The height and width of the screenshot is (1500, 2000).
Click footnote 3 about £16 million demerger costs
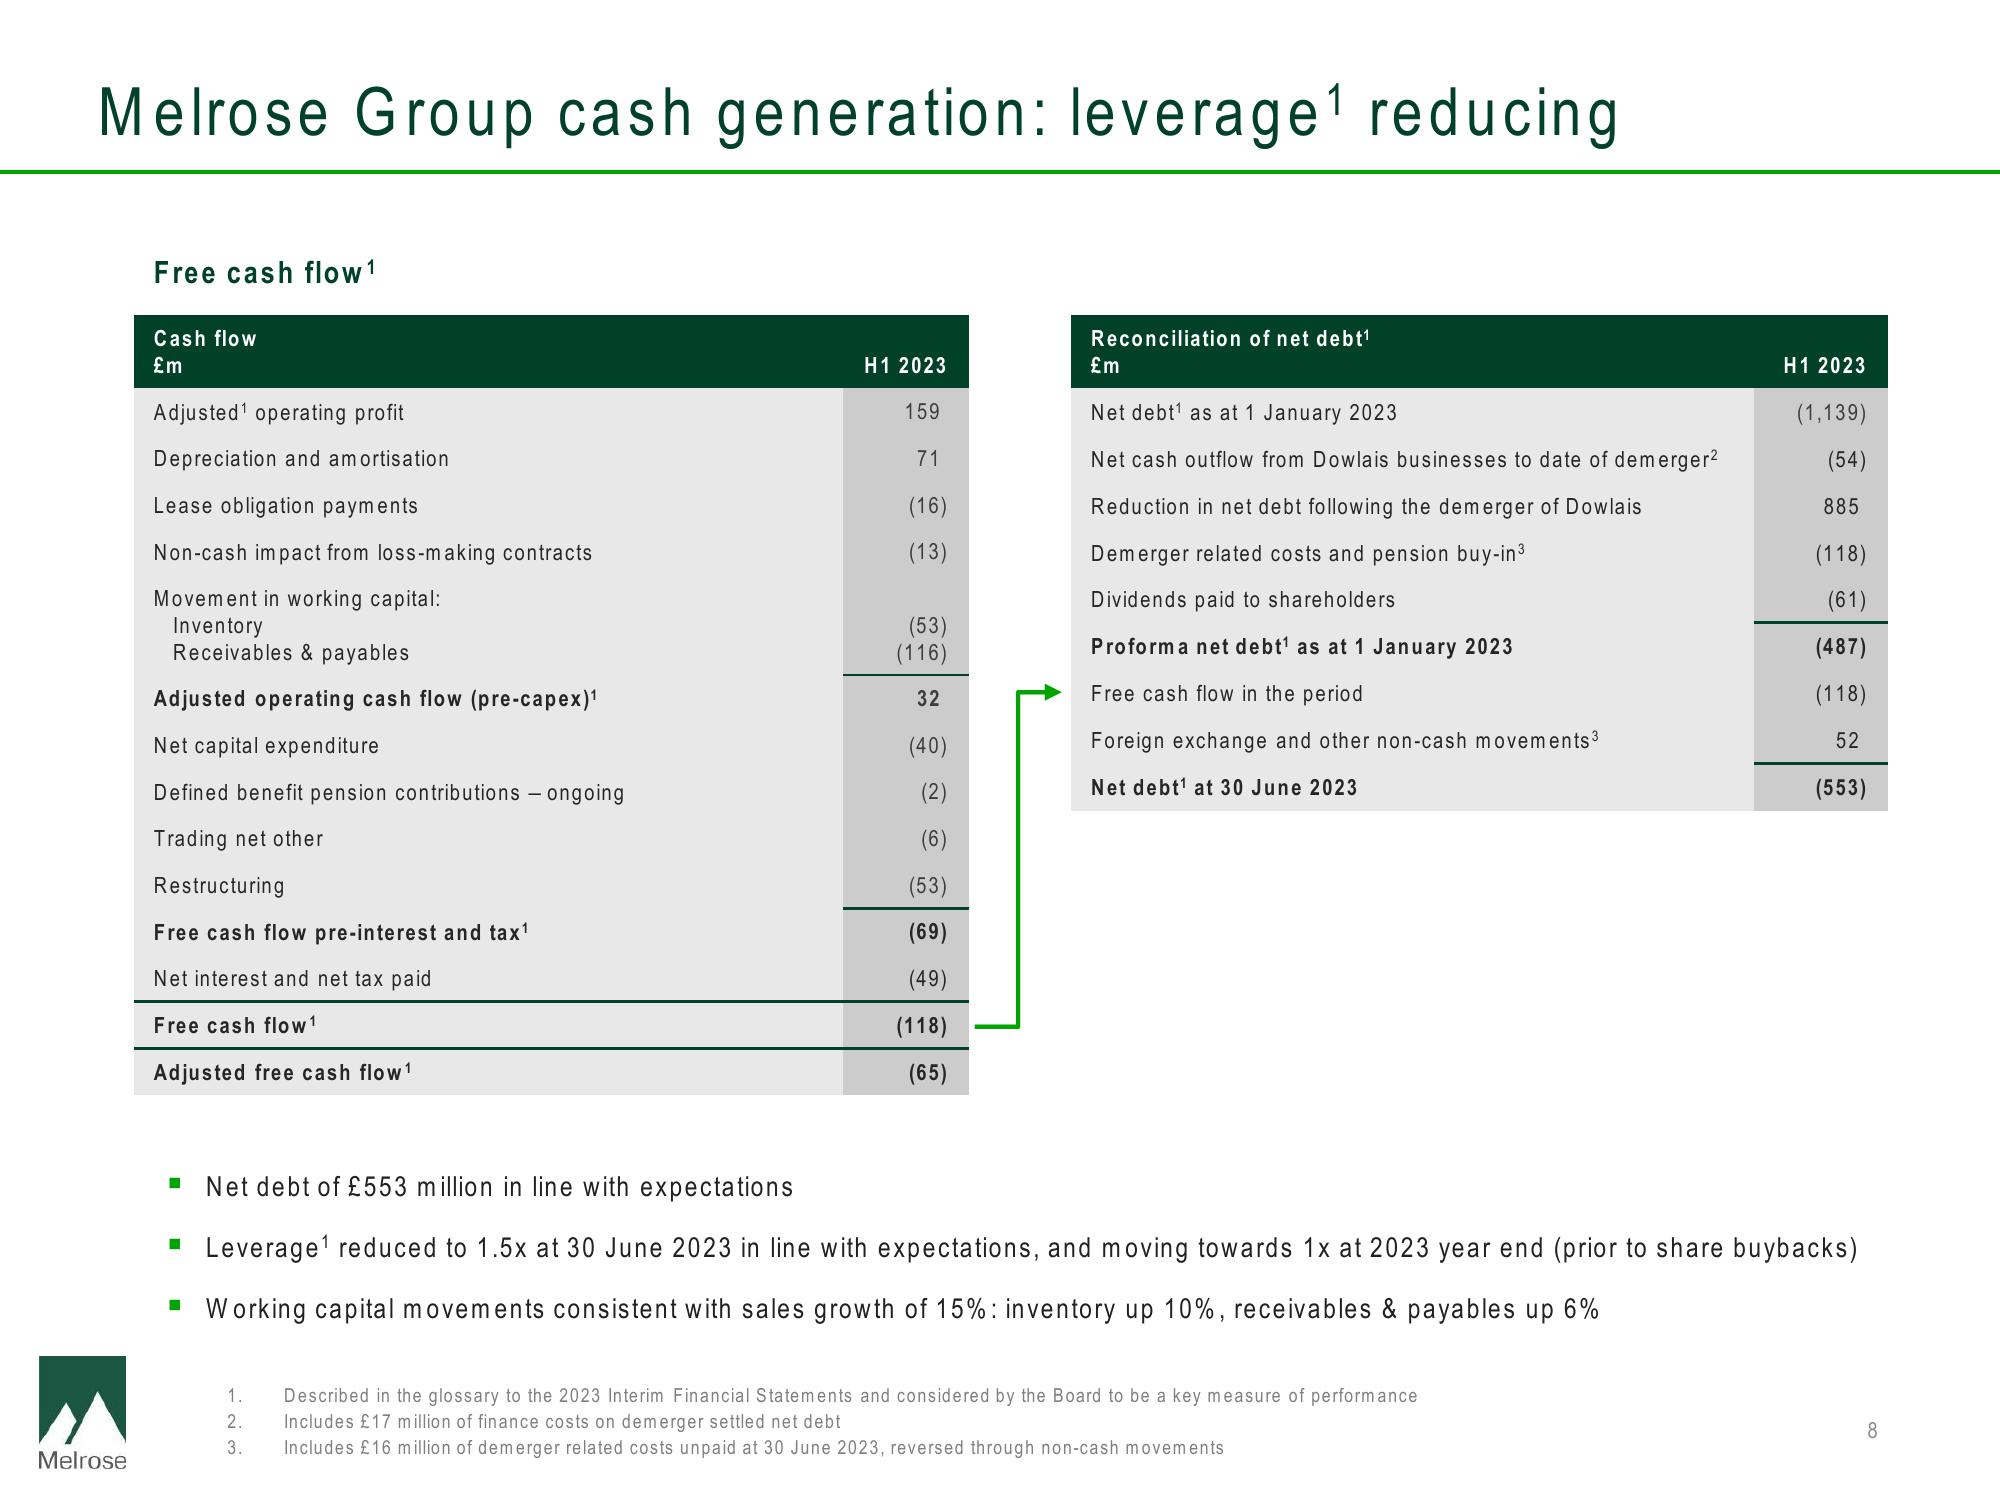pyautogui.click(x=753, y=1447)
